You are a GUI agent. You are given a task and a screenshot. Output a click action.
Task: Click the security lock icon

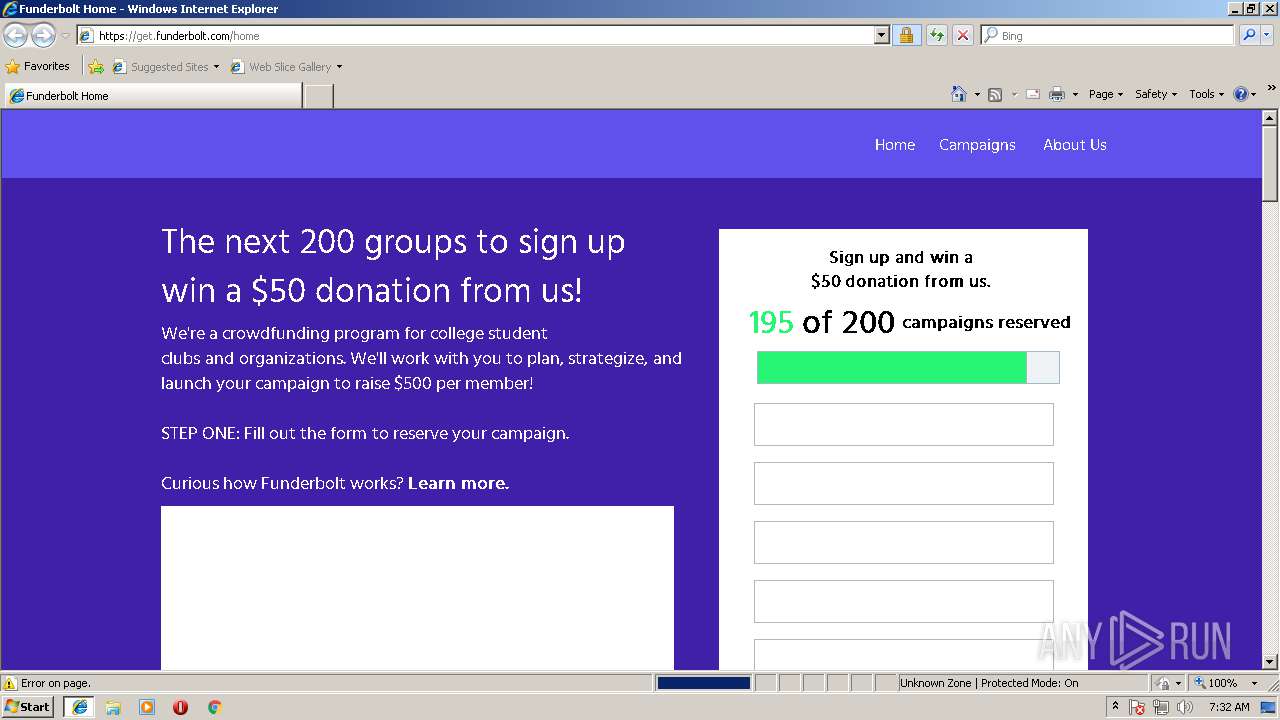(x=906, y=36)
